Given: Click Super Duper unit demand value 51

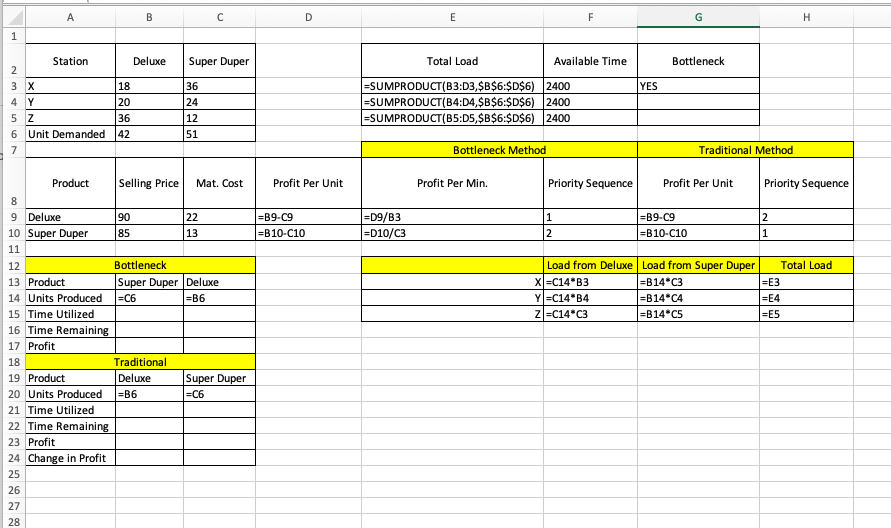Looking at the screenshot, I should coord(219,134).
